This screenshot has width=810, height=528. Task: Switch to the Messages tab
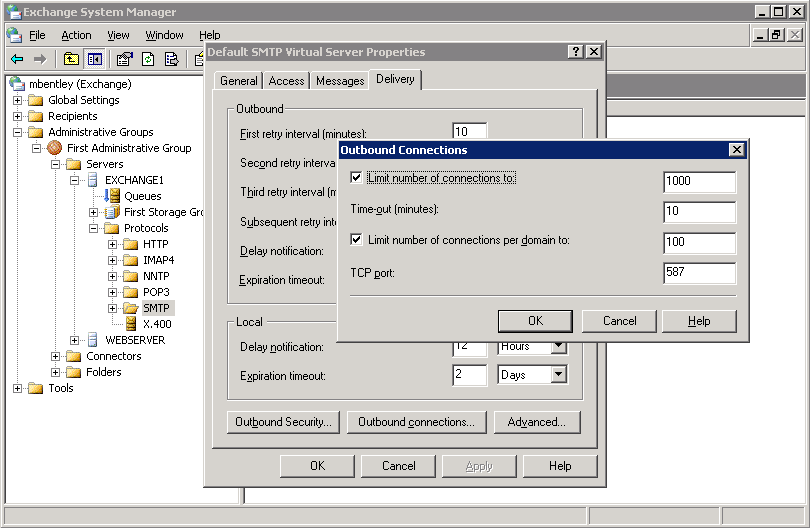tap(340, 81)
